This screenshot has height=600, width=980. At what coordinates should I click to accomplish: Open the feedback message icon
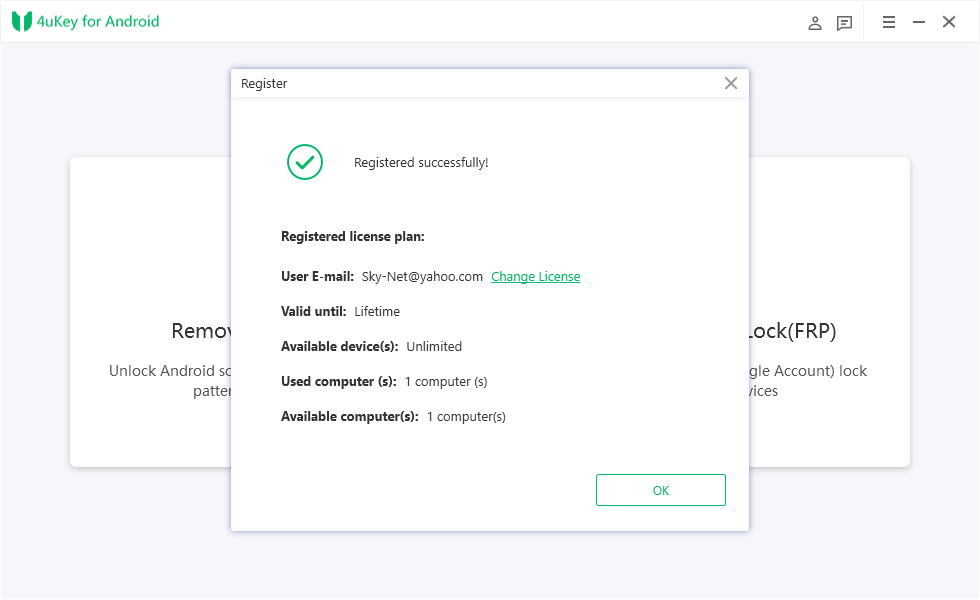pyautogui.click(x=844, y=23)
